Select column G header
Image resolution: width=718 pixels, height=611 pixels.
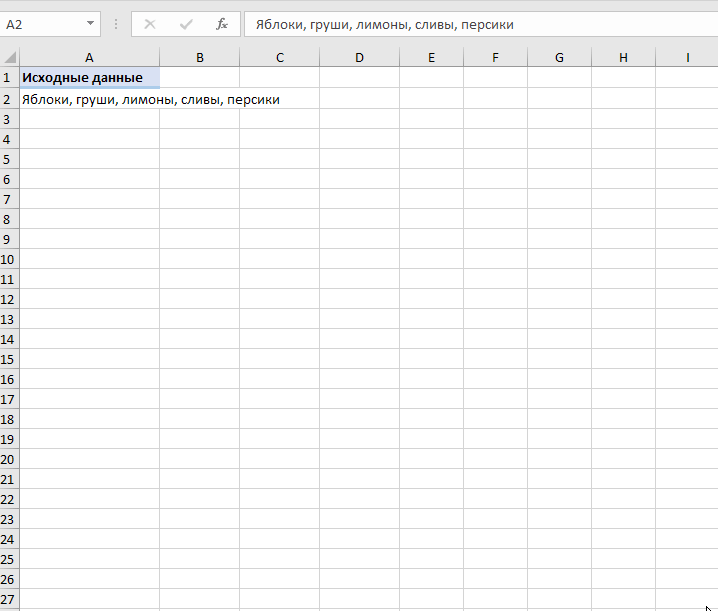(559, 58)
